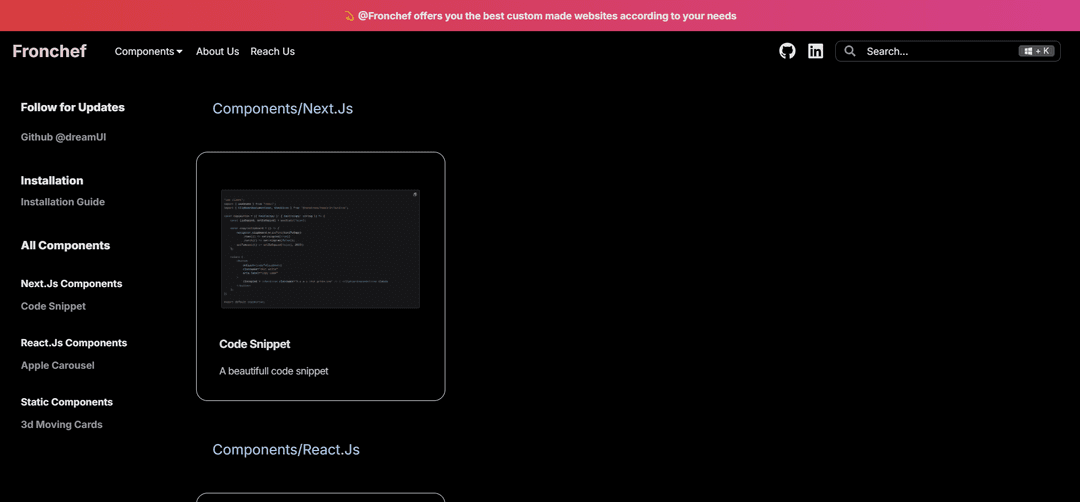Open the Installation Guide link
The image size is (1080, 502).
pyautogui.click(x=63, y=202)
